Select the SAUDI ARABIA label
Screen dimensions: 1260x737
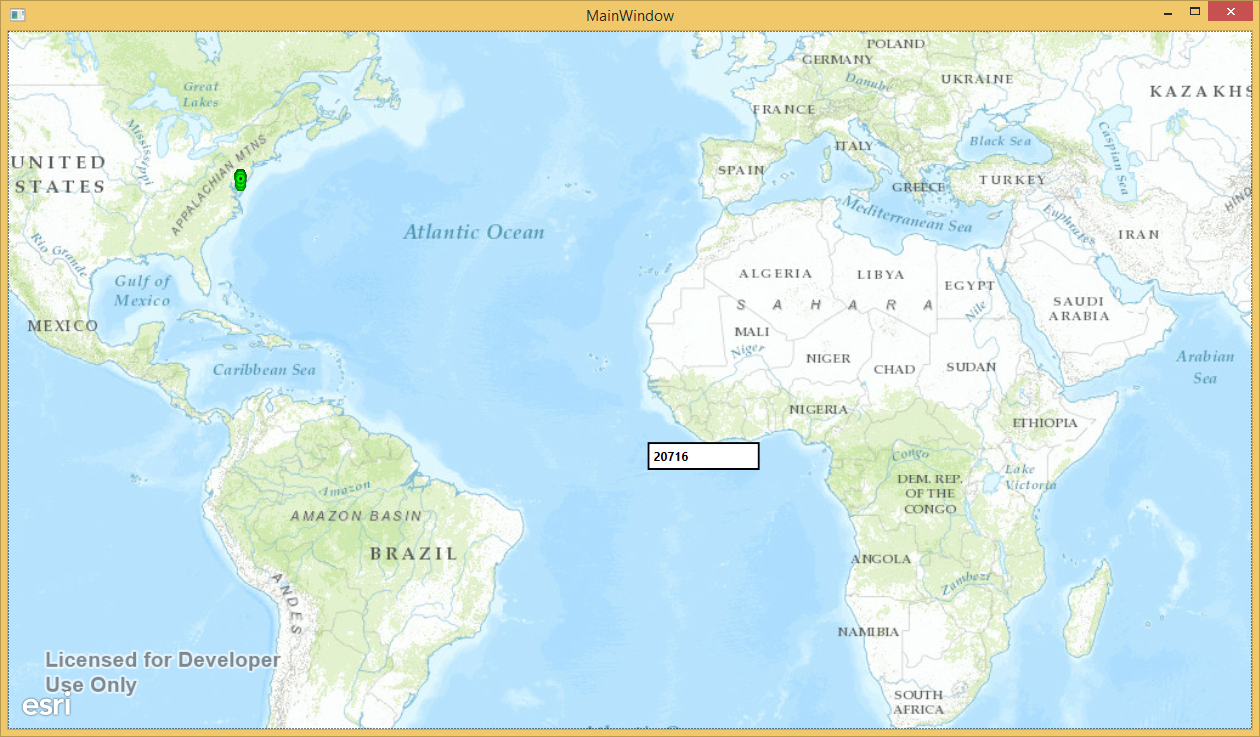tap(1078, 308)
